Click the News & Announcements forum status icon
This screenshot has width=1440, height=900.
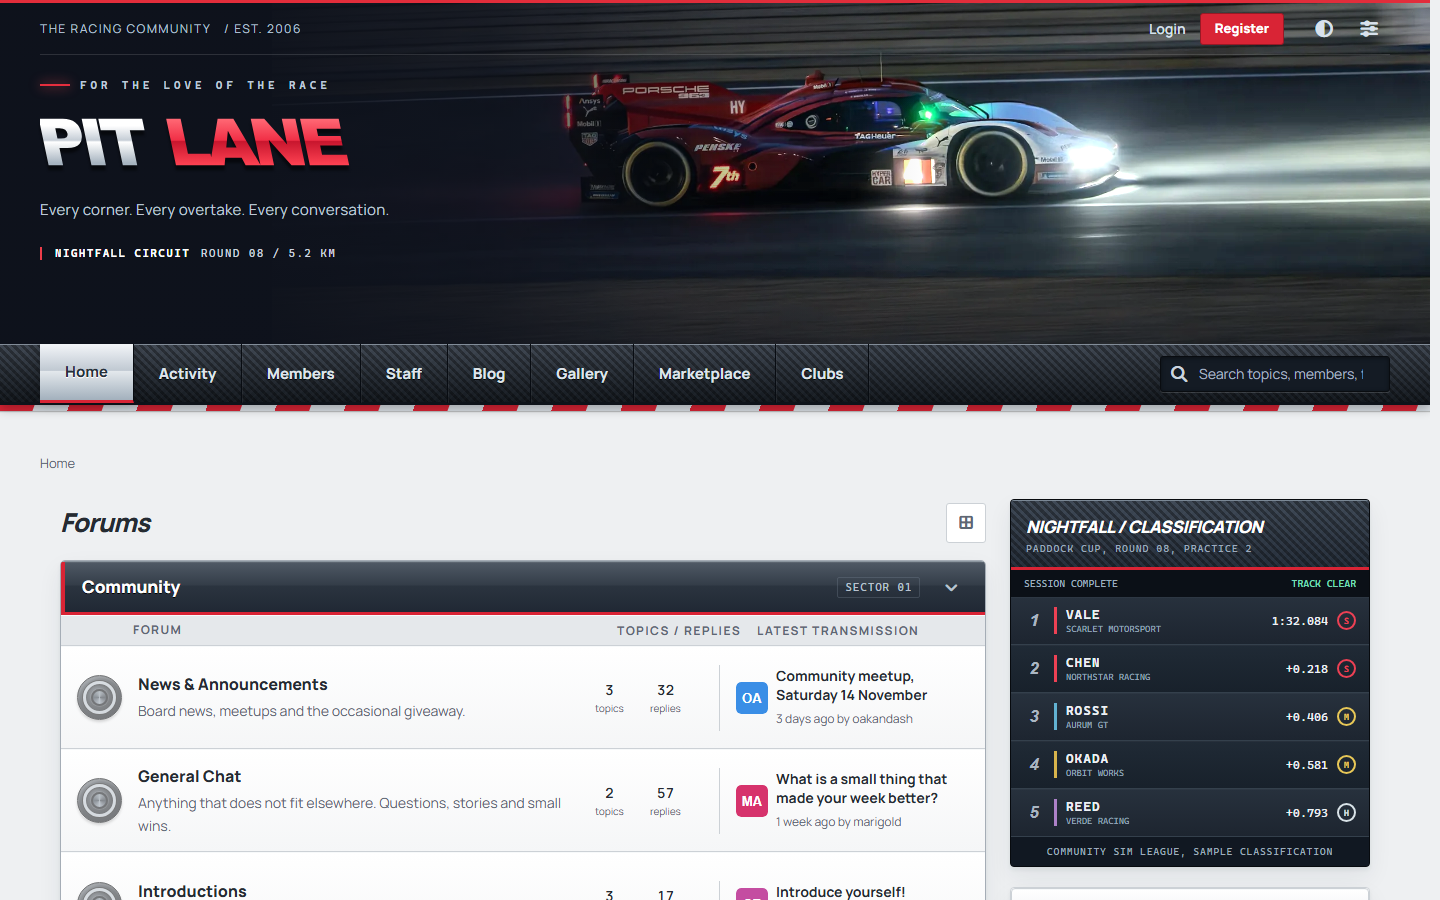pos(100,698)
